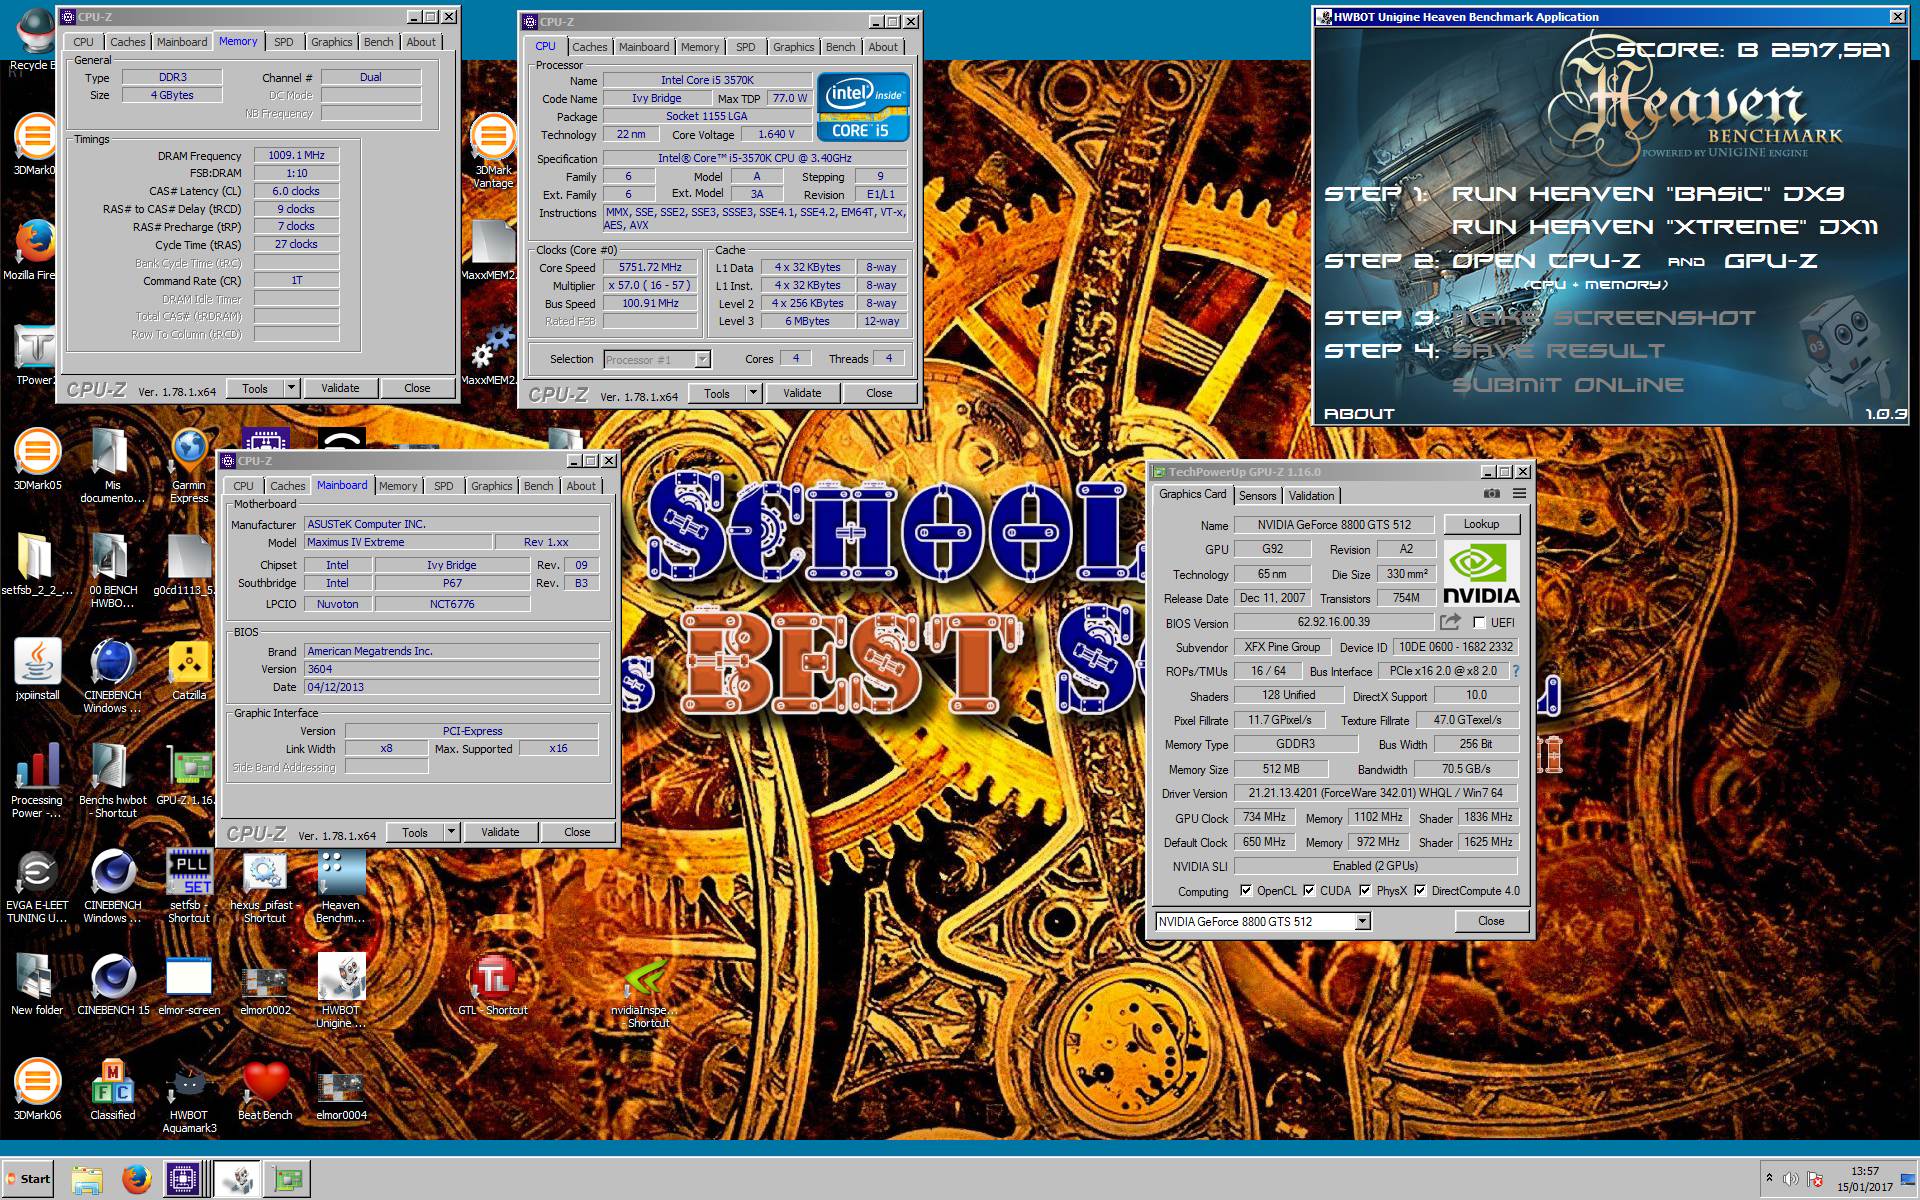
Task: Open the Catzilla desktop icon
Action: tap(189, 670)
